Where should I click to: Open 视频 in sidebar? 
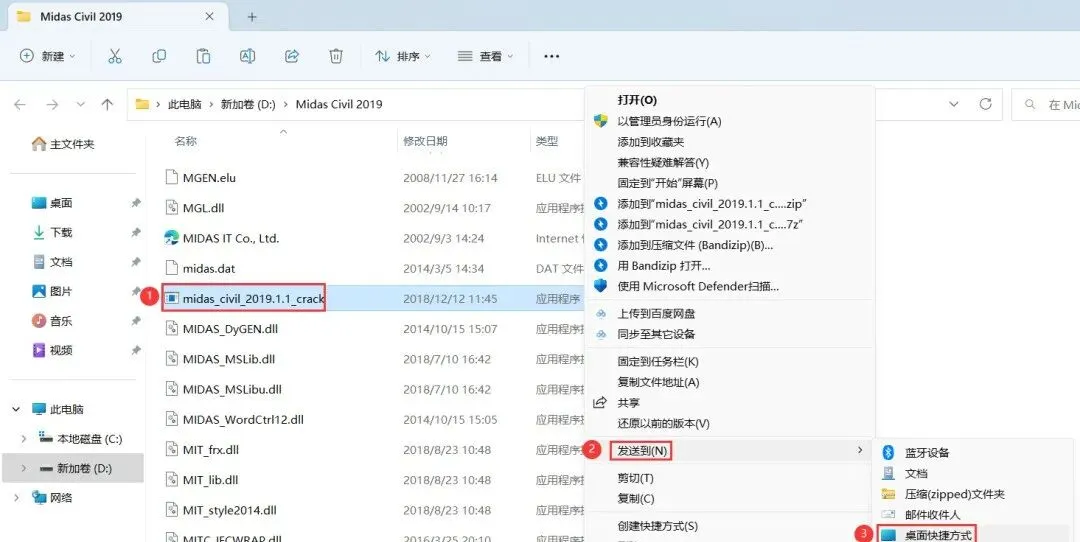click(x=52, y=351)
